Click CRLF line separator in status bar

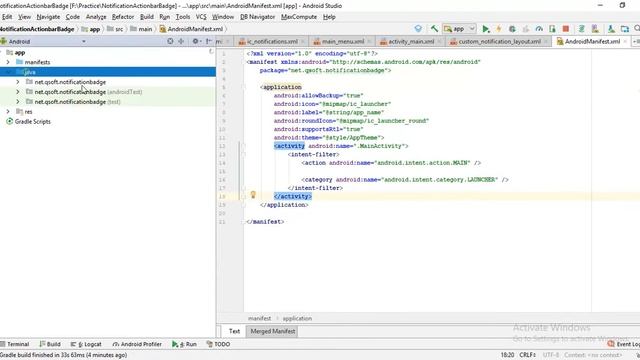(527, 355)
